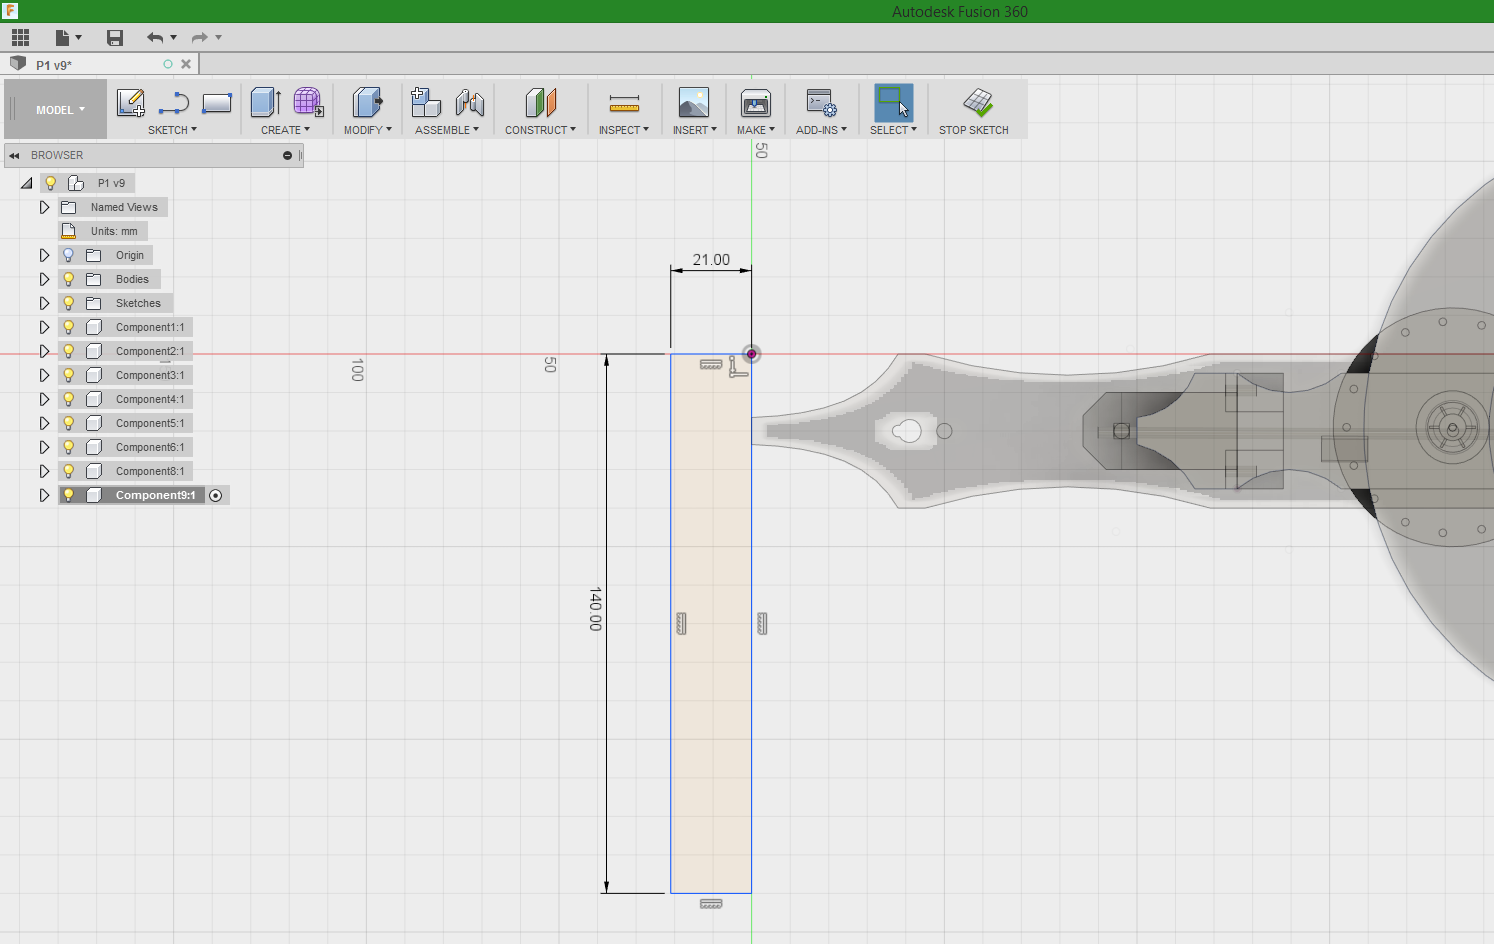Screen dimensions: 1494x944
Task: Expand the Origin folder
Action: click(x=44, y=255)
